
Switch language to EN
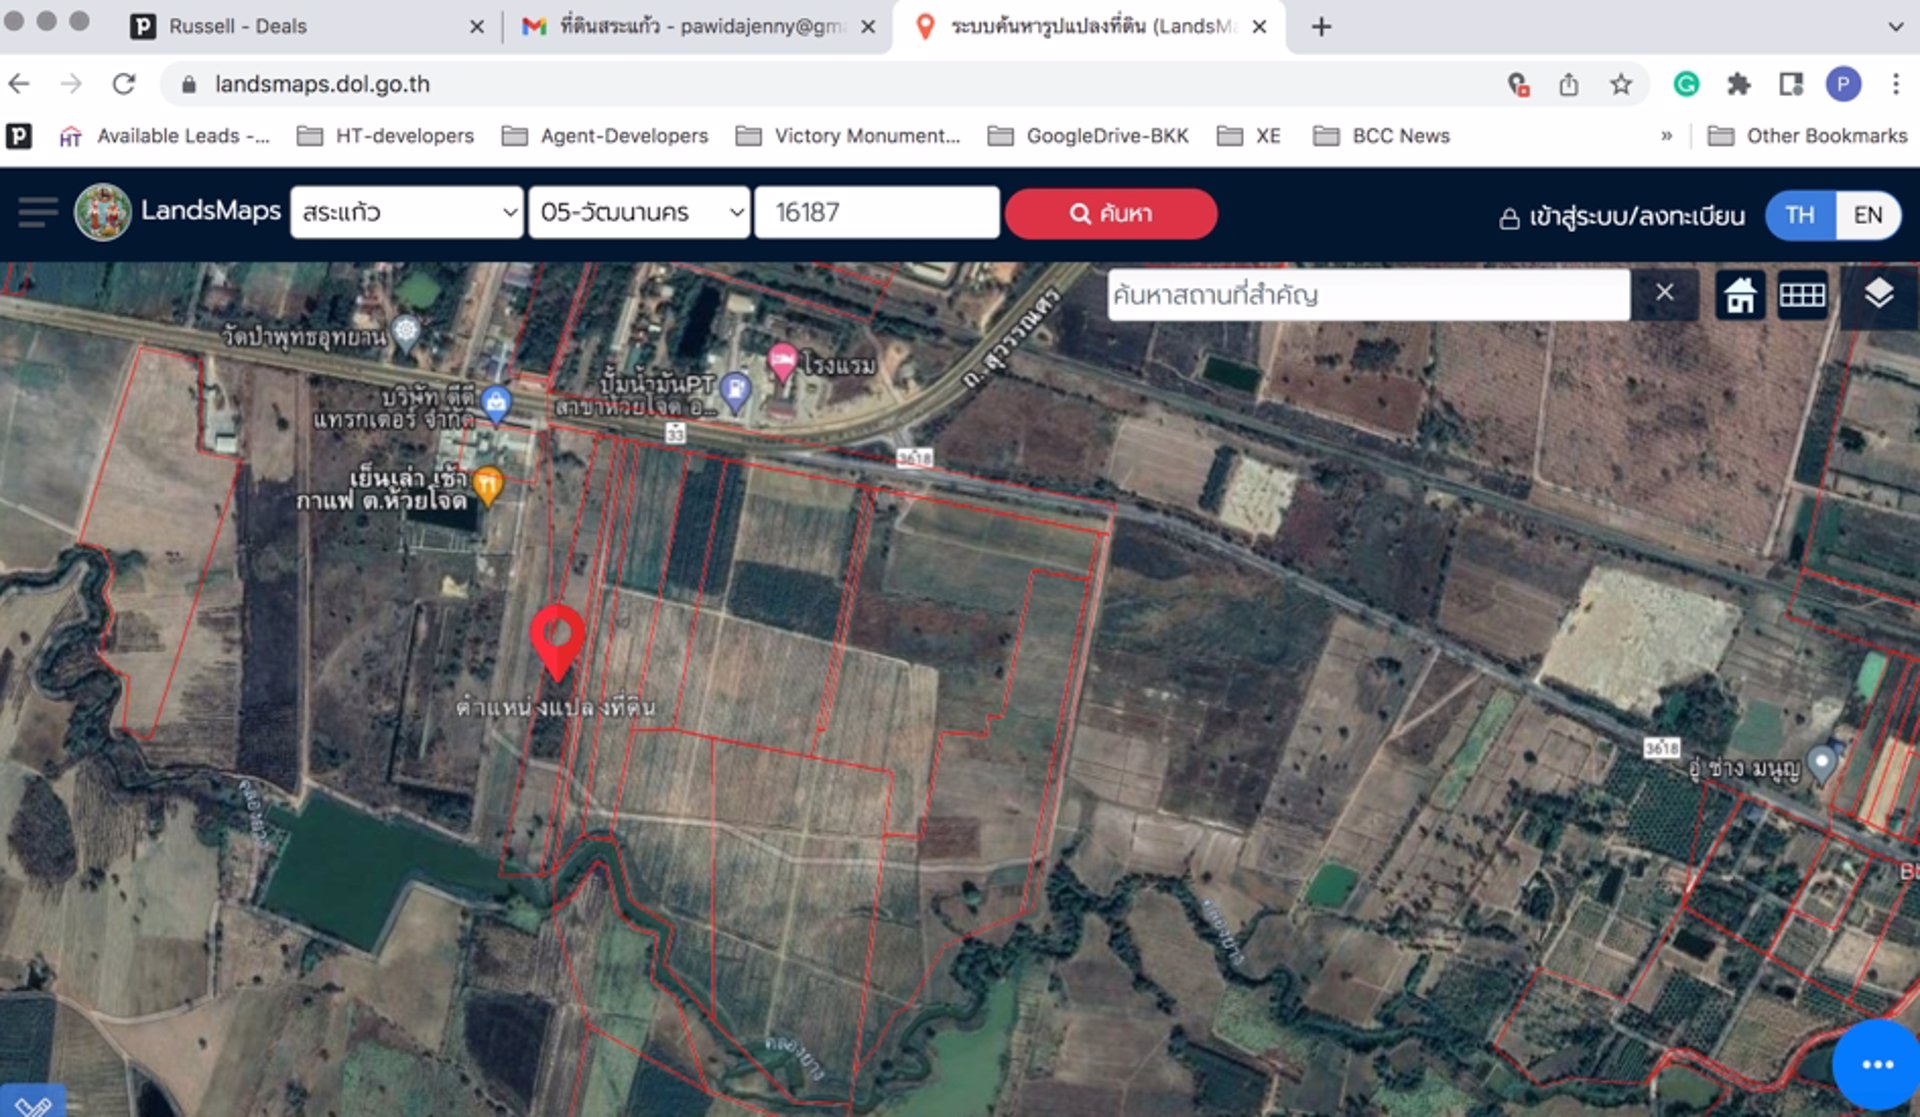tap(1867, 214)
